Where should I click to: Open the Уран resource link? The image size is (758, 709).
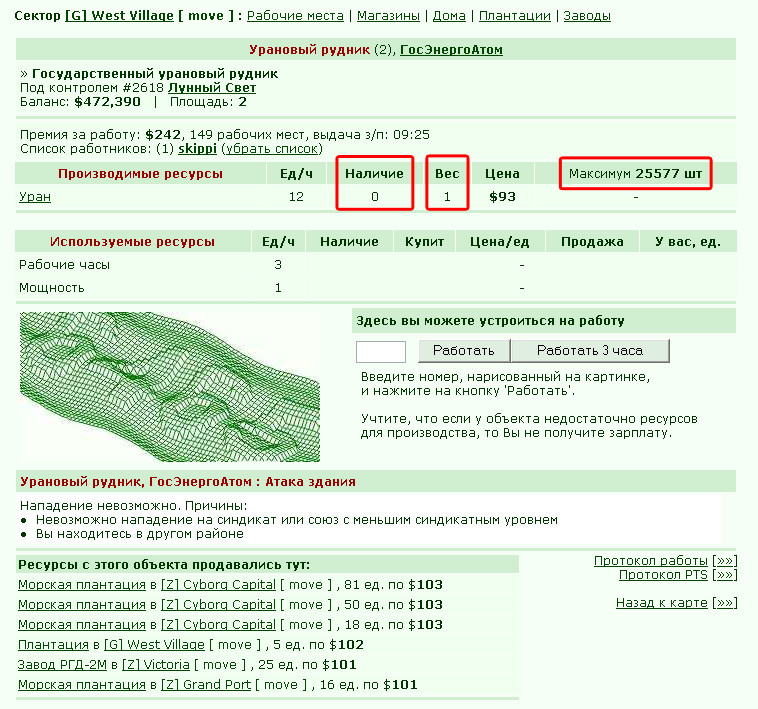point(35,197)
